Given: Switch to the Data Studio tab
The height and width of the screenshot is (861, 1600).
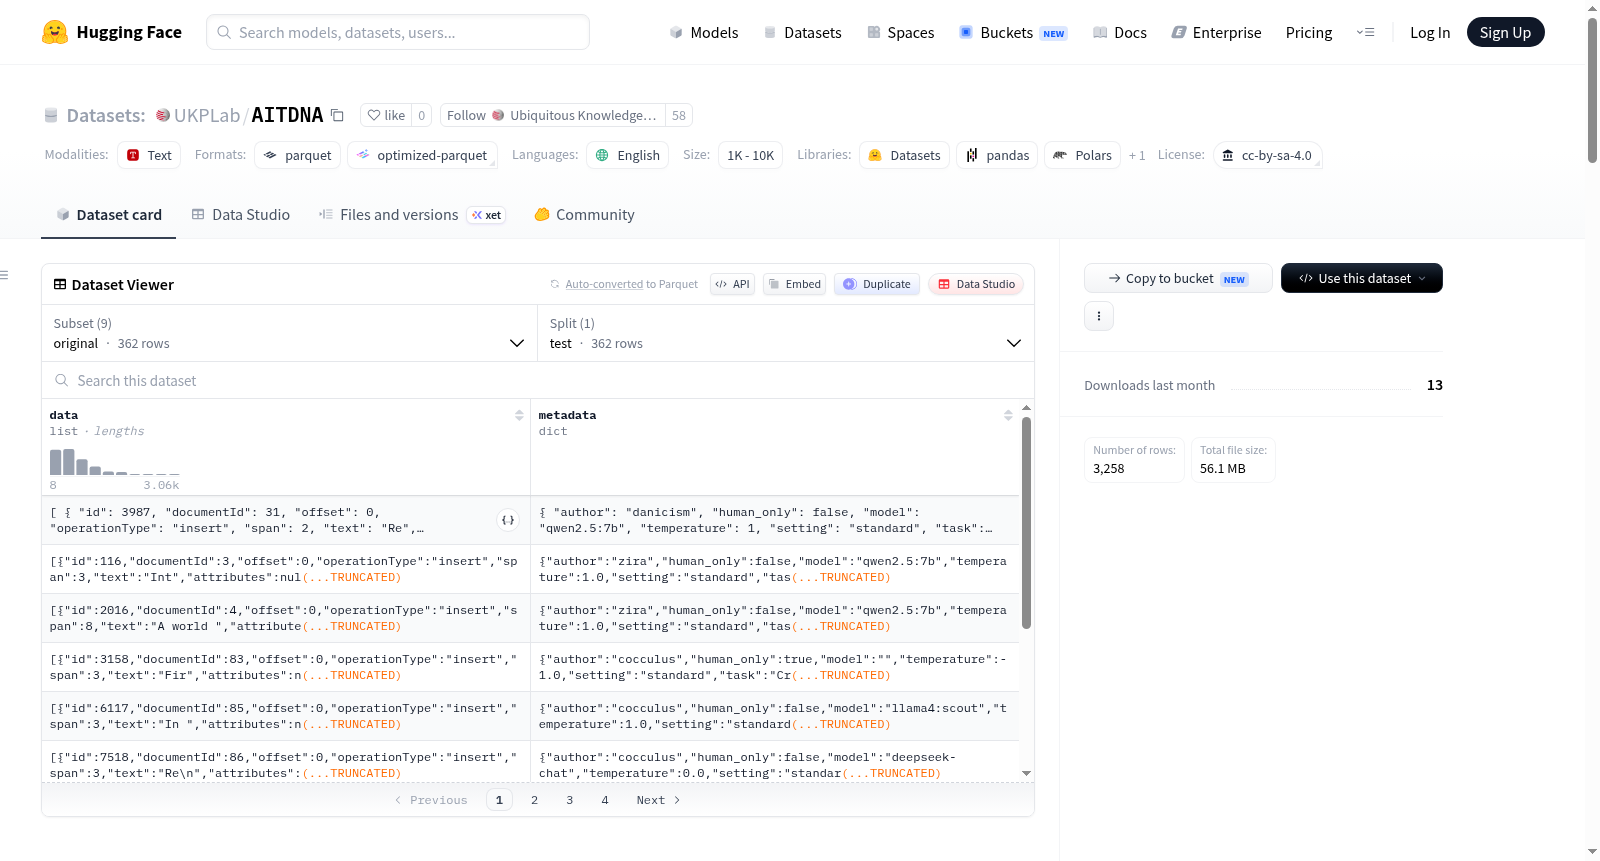Looking at the screenshot, I should [241, 214].
